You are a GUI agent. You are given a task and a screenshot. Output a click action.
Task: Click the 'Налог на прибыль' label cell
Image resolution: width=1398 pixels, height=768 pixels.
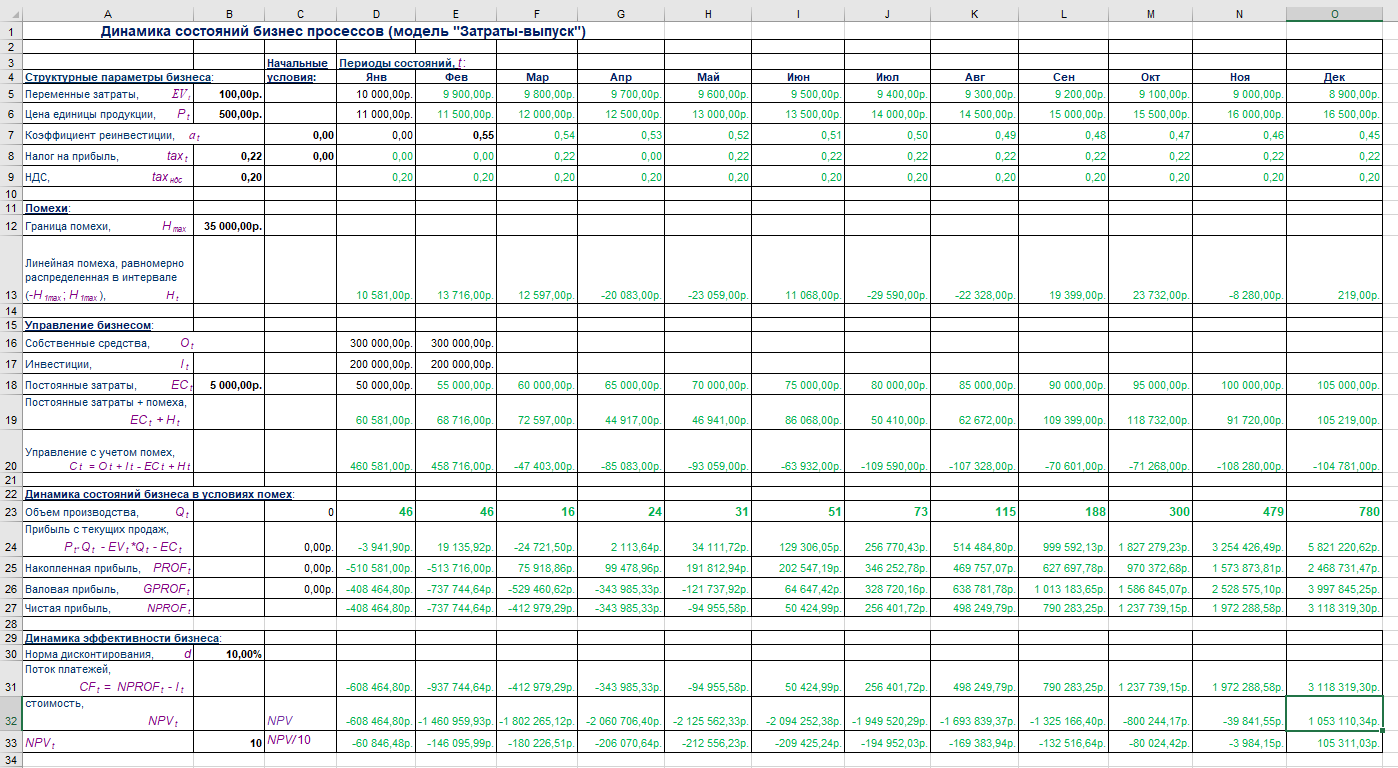(x=106, y=156)
